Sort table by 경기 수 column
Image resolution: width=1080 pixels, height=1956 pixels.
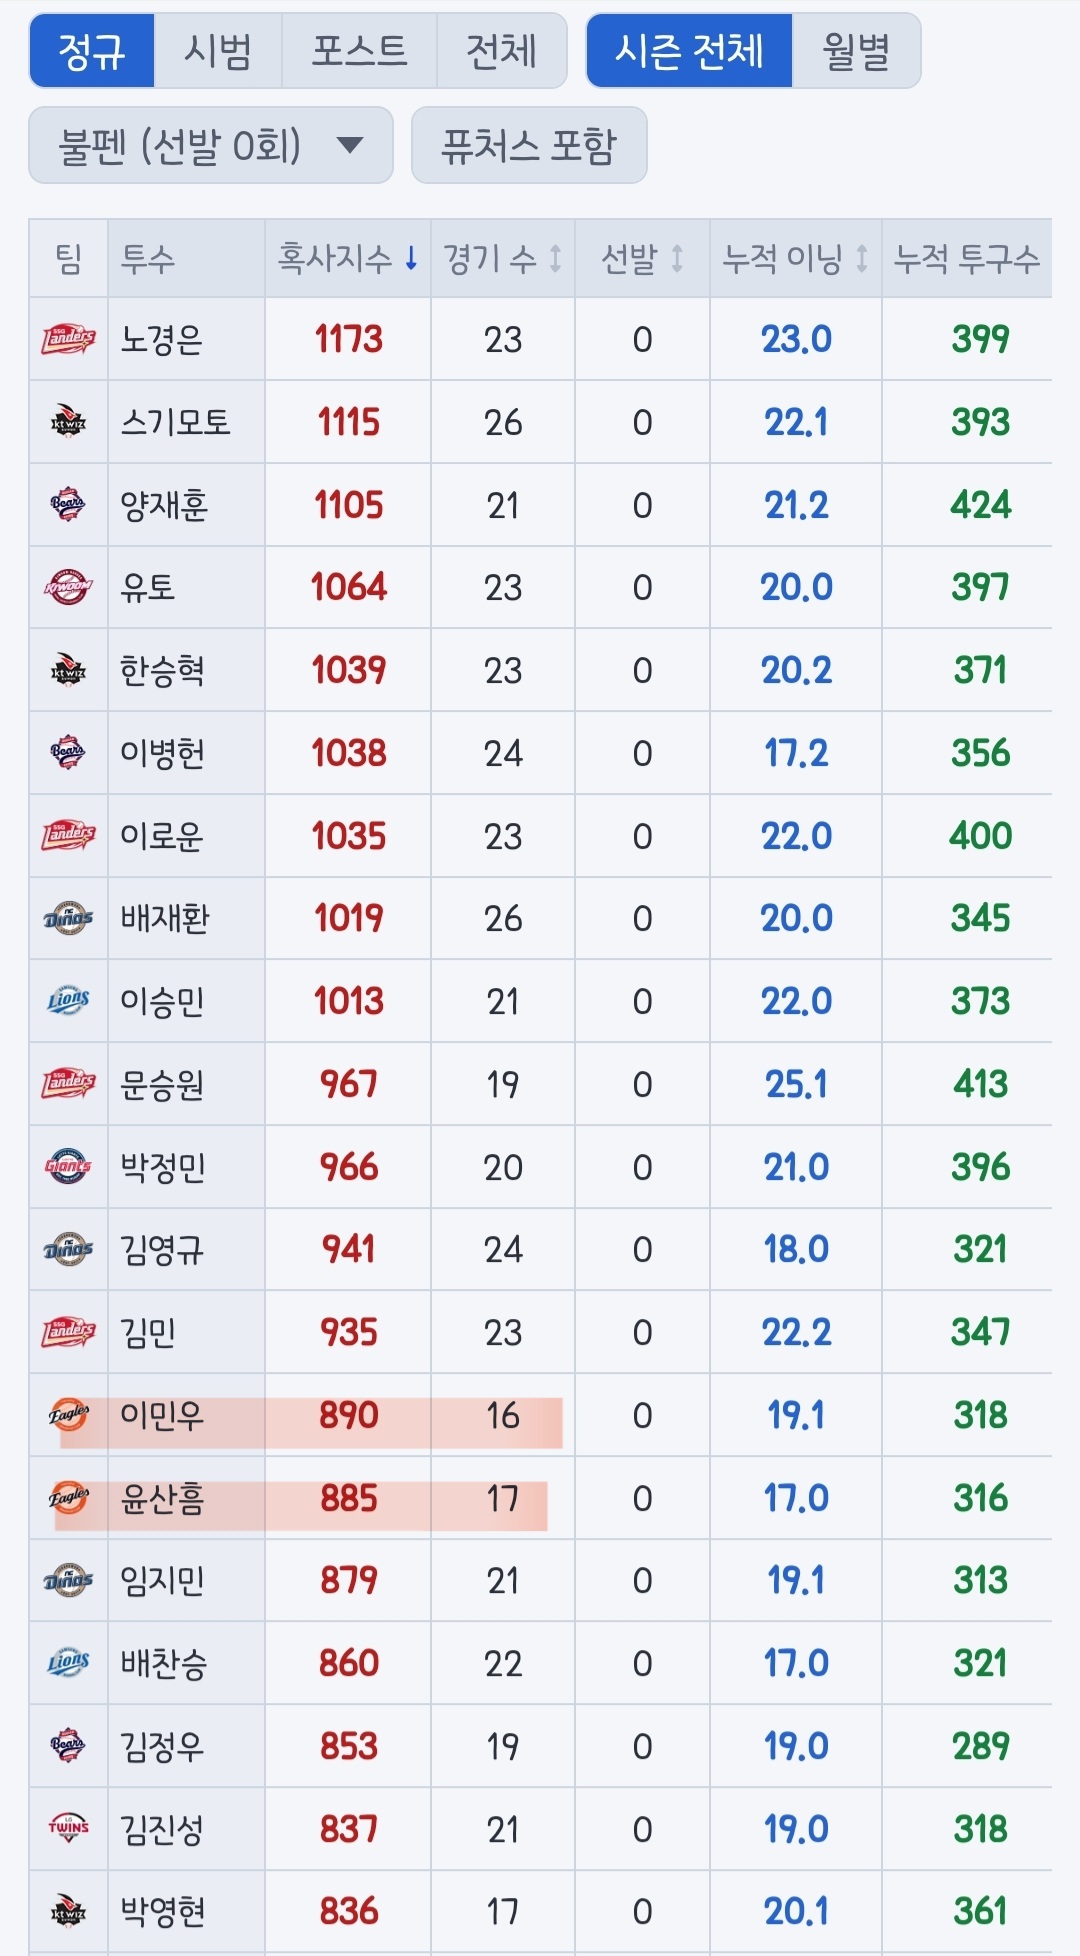tap(503, 259)
